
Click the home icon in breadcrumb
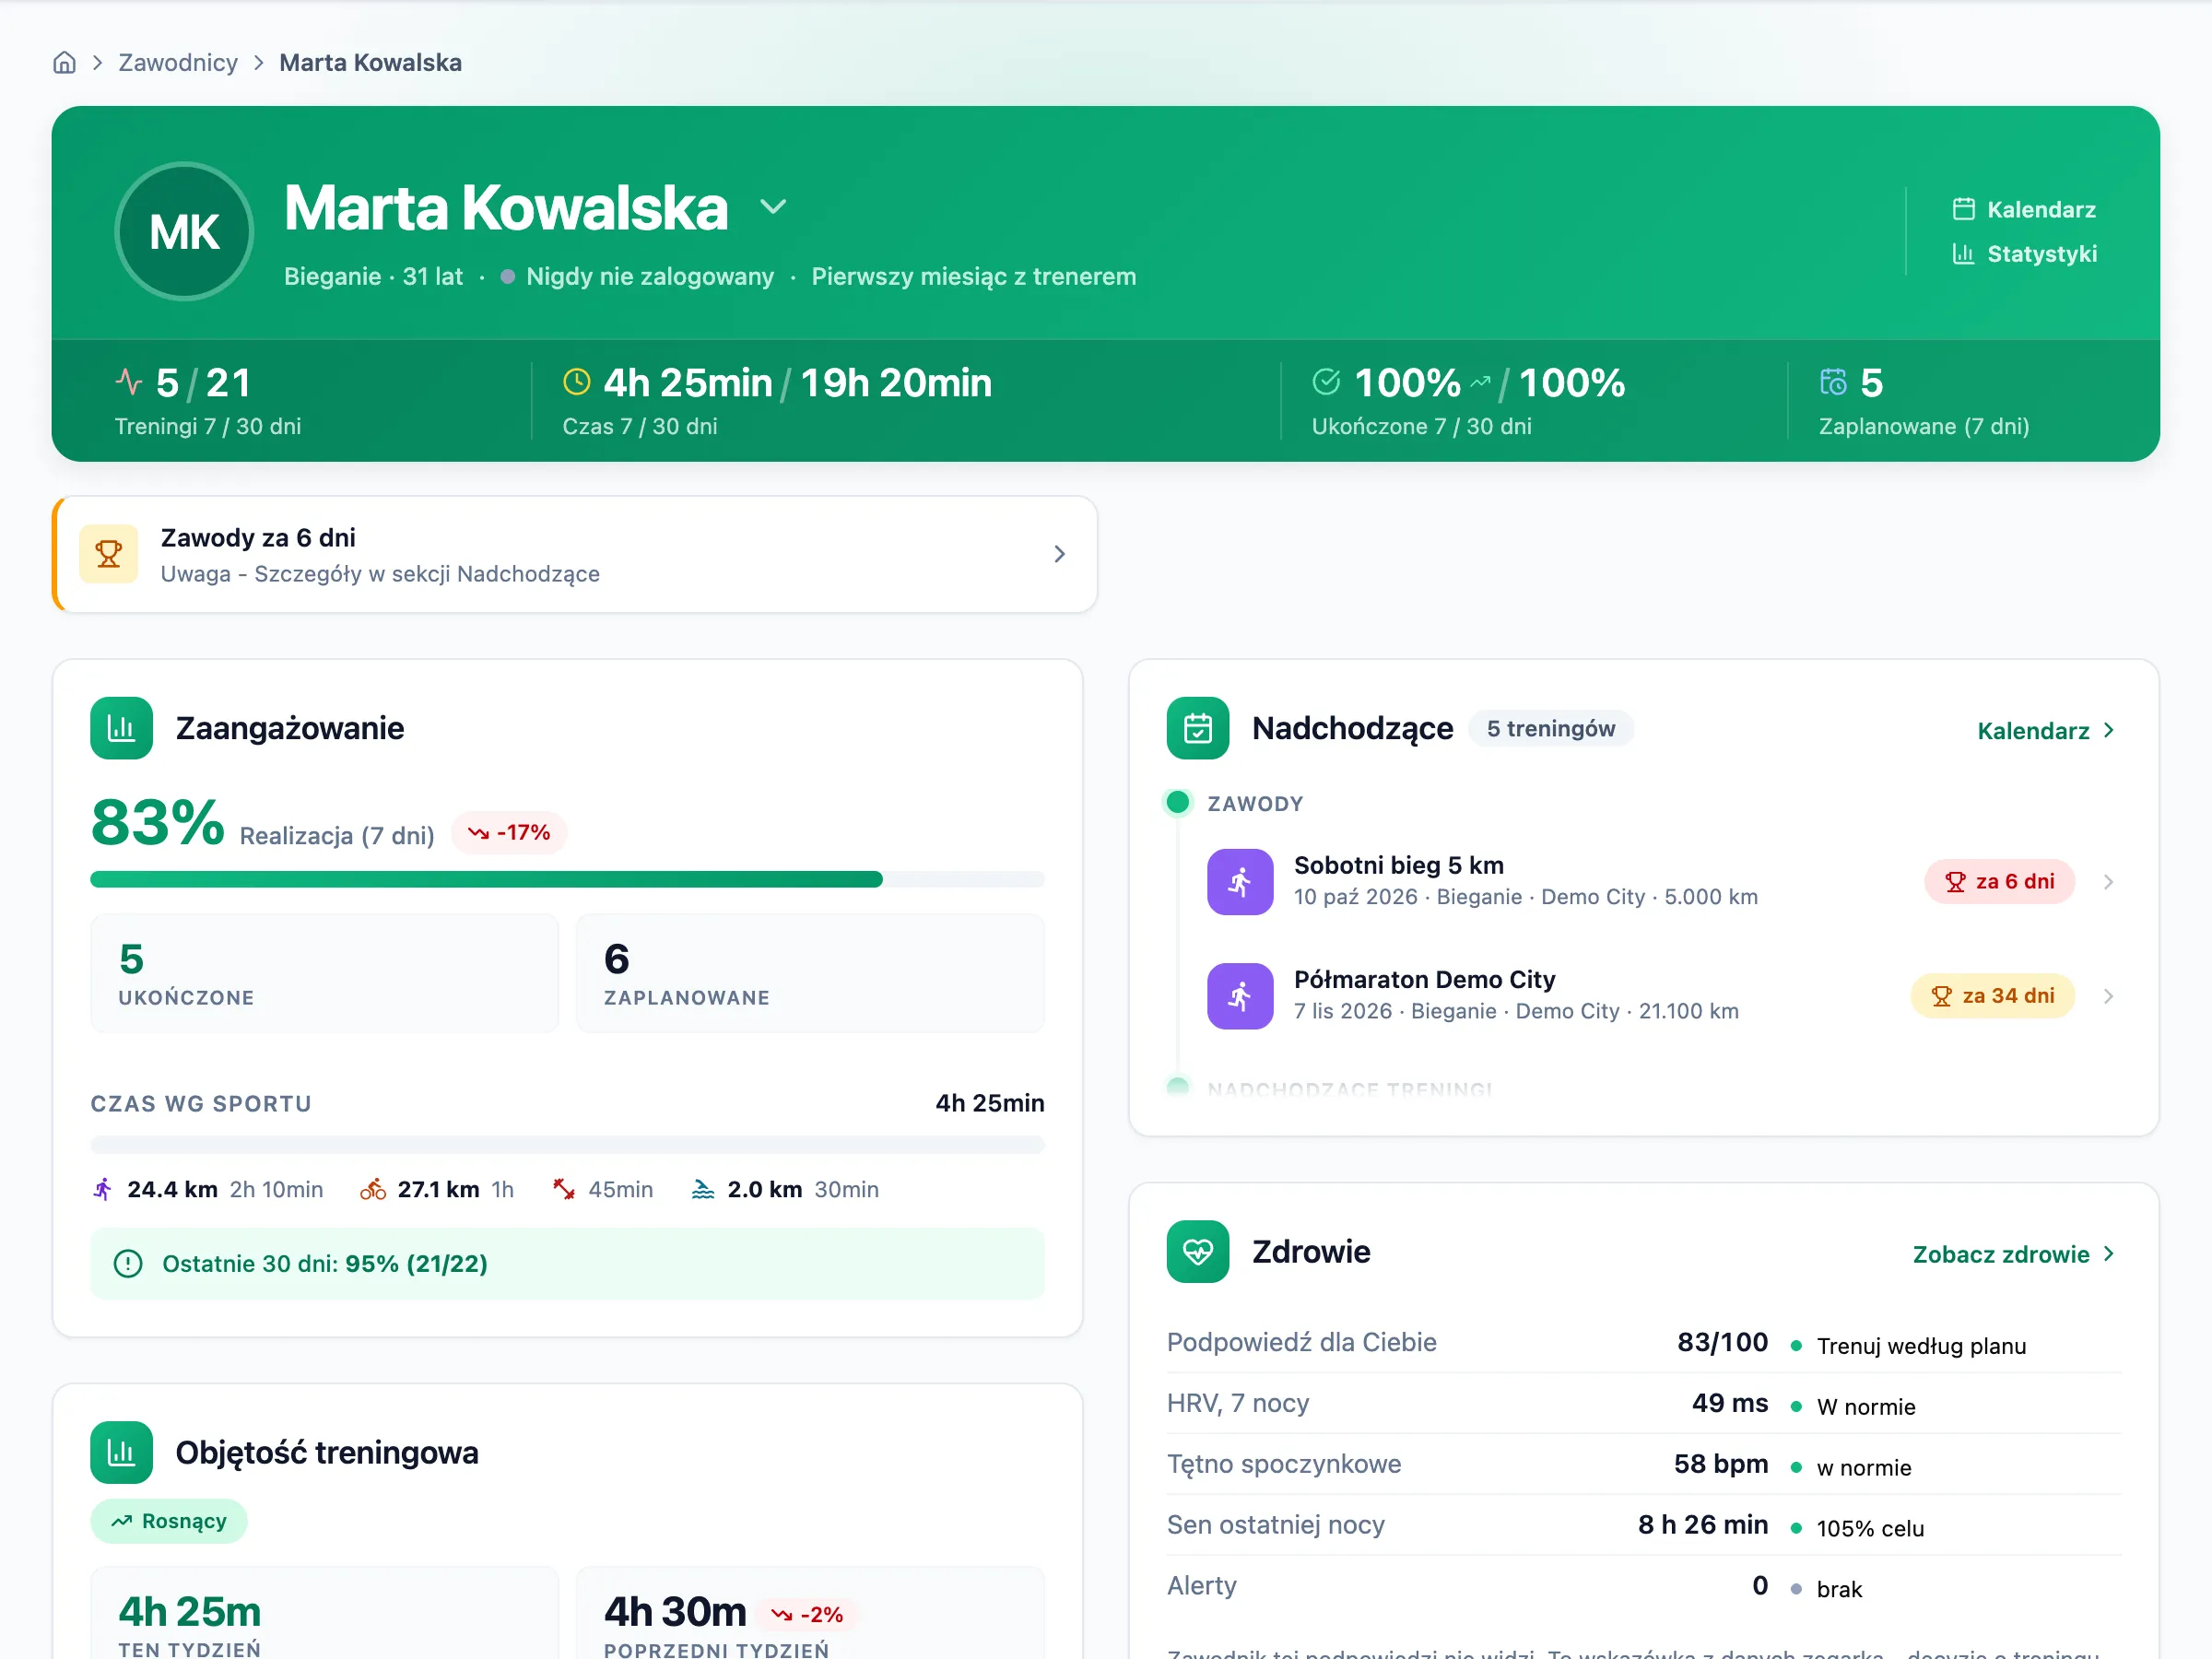tap(64, 63)
